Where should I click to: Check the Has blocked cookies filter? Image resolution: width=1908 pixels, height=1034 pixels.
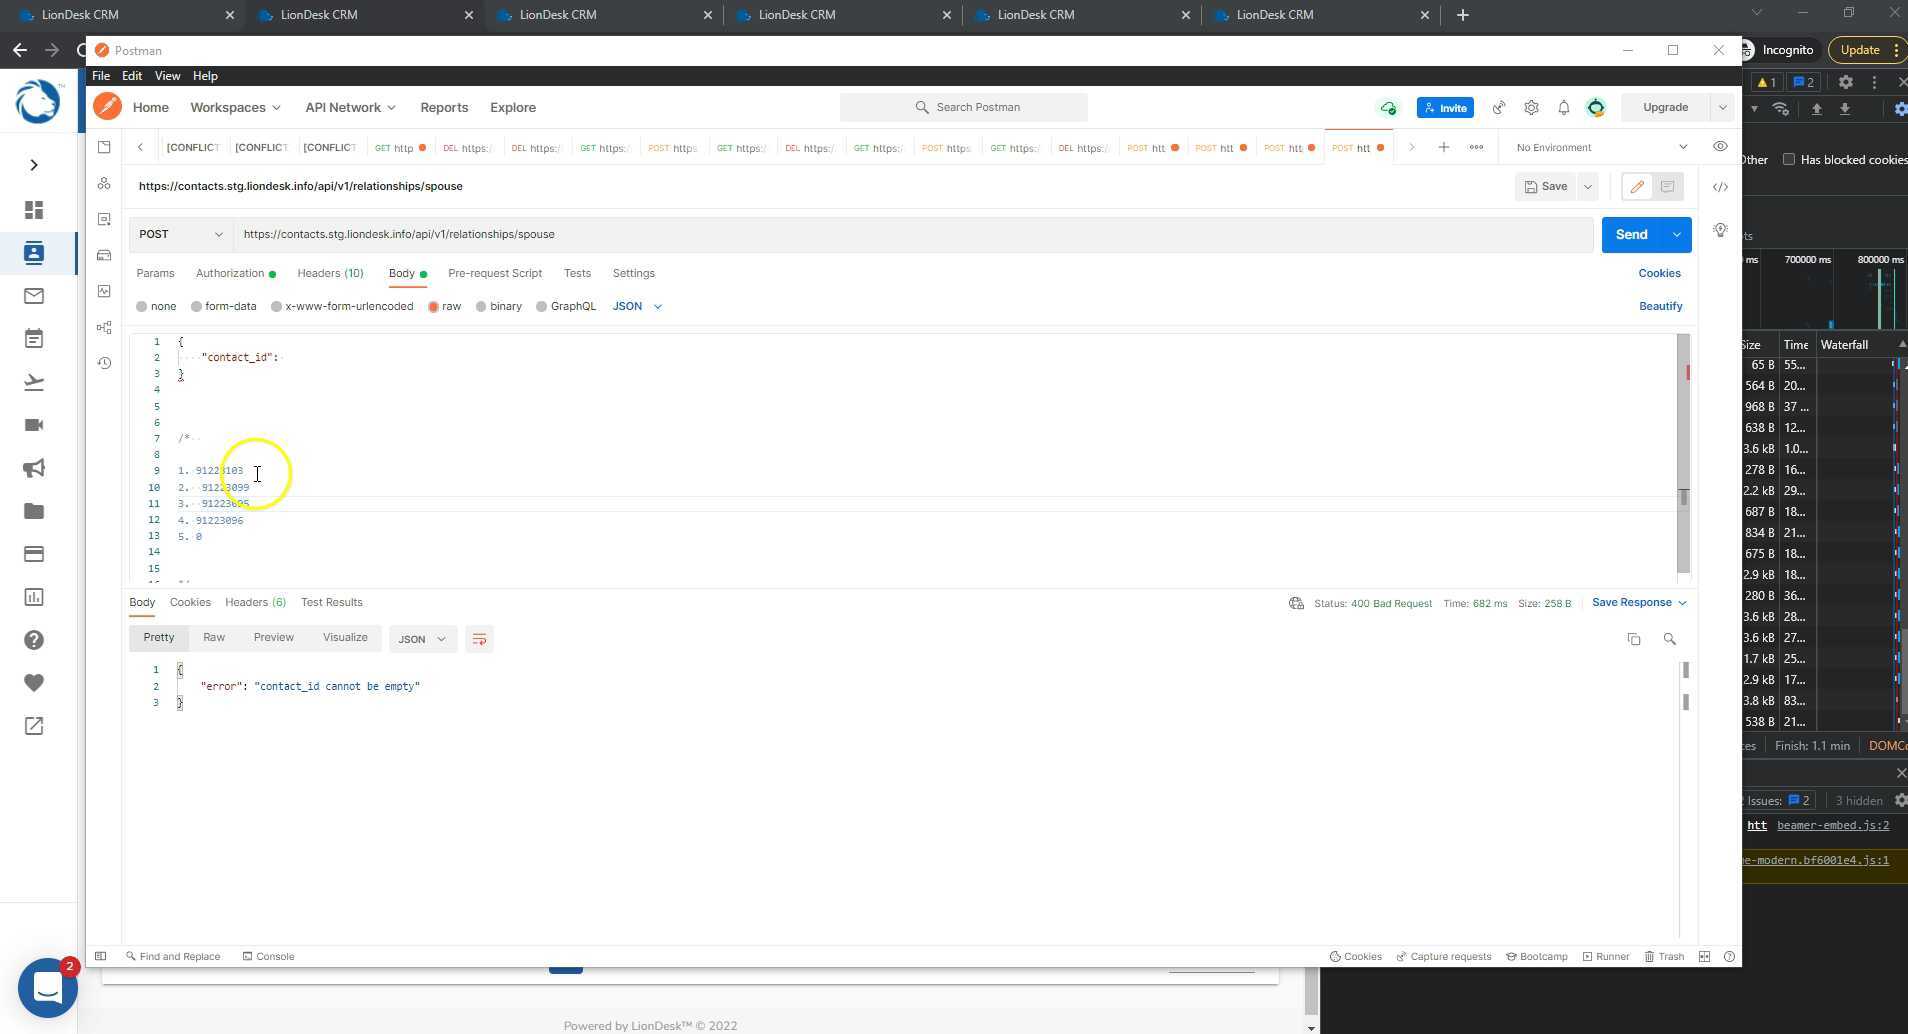1788,159
